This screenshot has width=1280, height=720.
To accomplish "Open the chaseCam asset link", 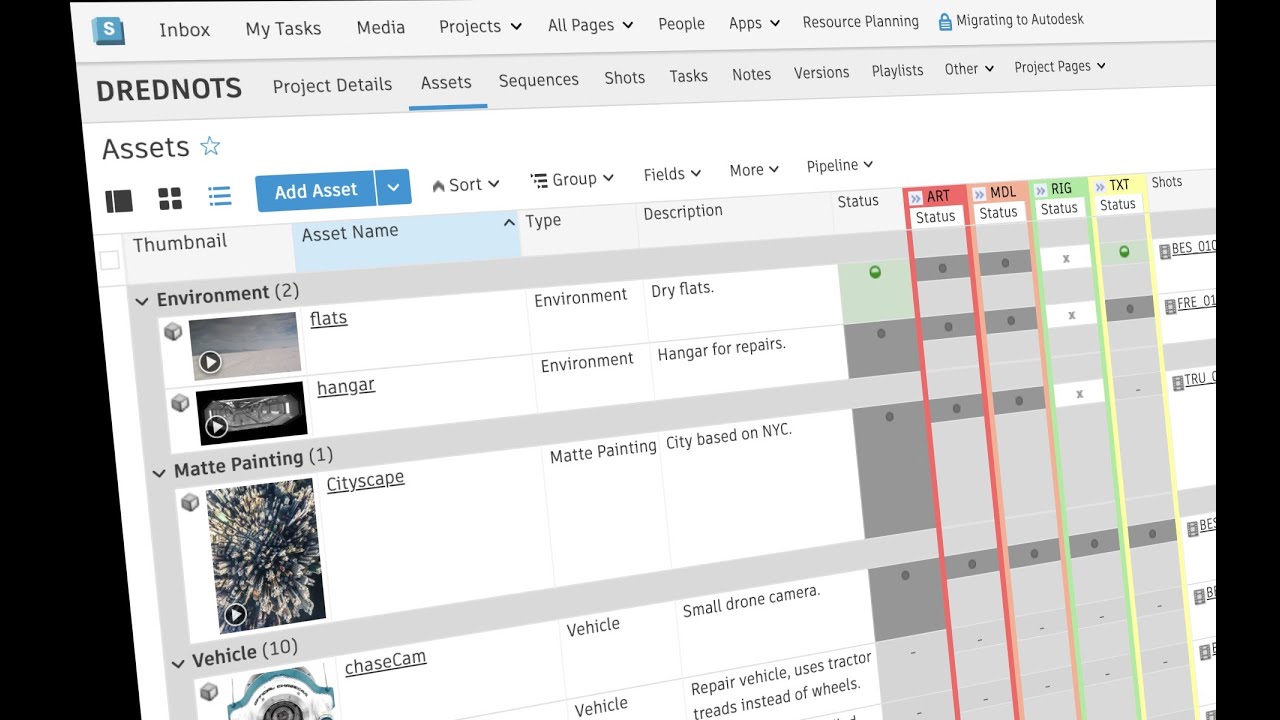I will click(x=385, y=662).
